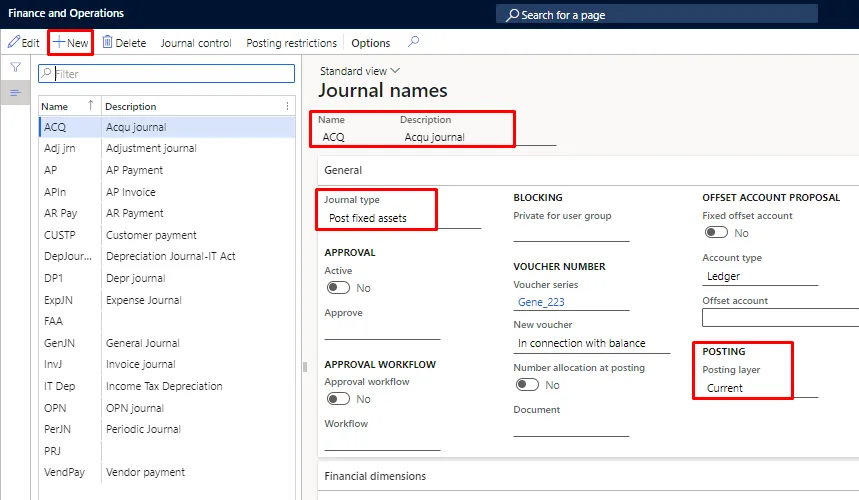Screen dimensions: 859x500
Task: Select the OPN row
Action: pos(167,408)
